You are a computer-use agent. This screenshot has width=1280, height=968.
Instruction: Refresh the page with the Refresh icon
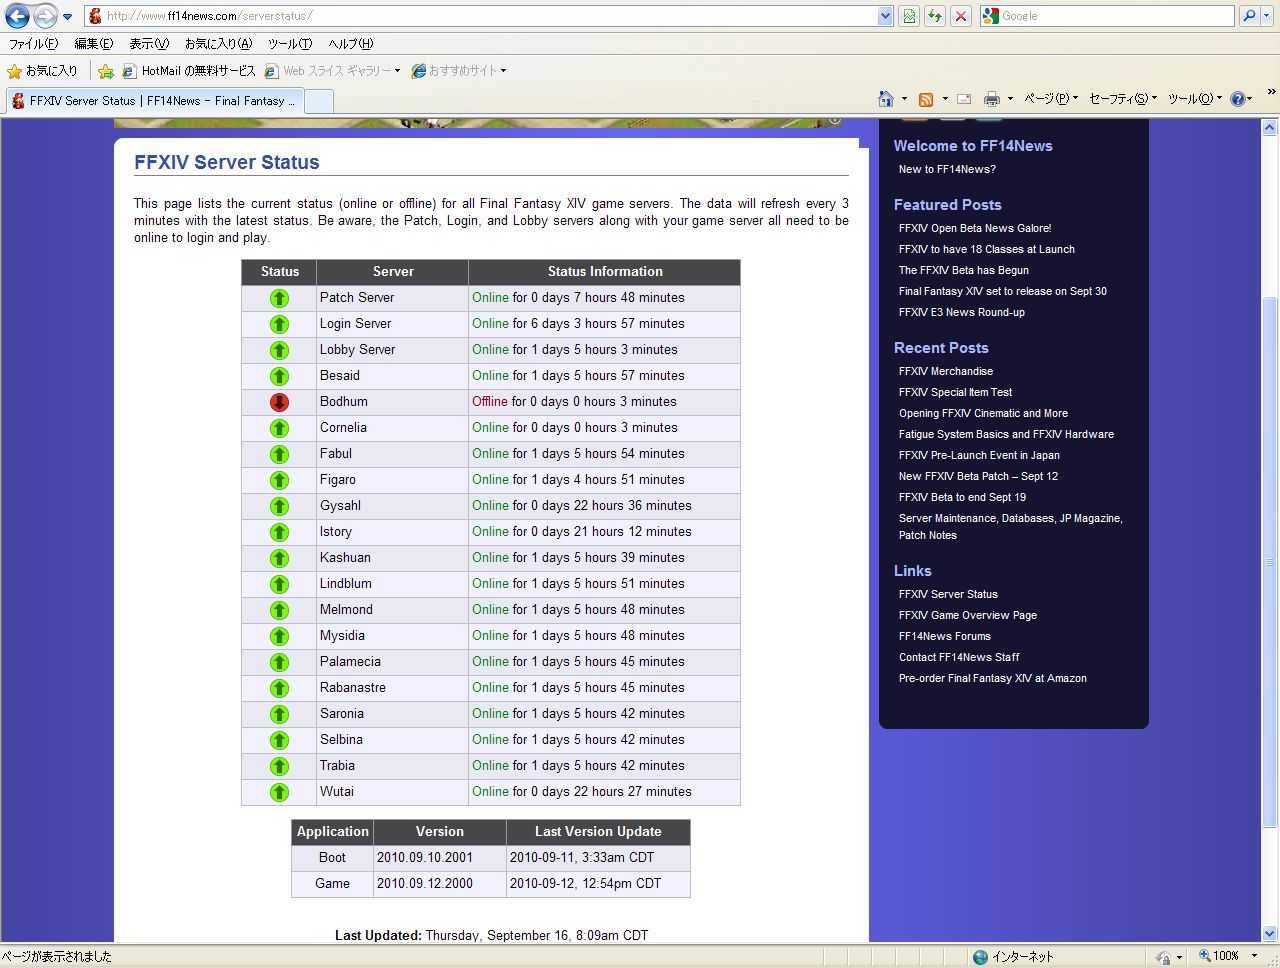click(935, 16)
